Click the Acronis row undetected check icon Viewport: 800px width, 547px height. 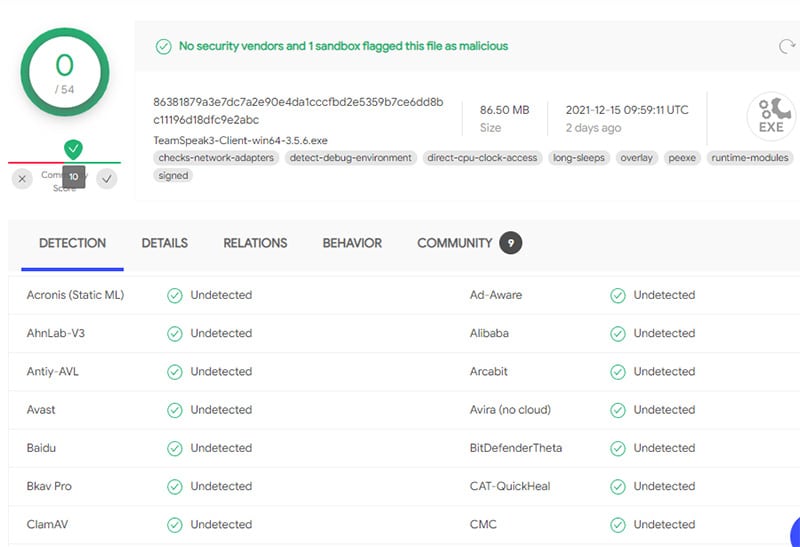(174, 295)
